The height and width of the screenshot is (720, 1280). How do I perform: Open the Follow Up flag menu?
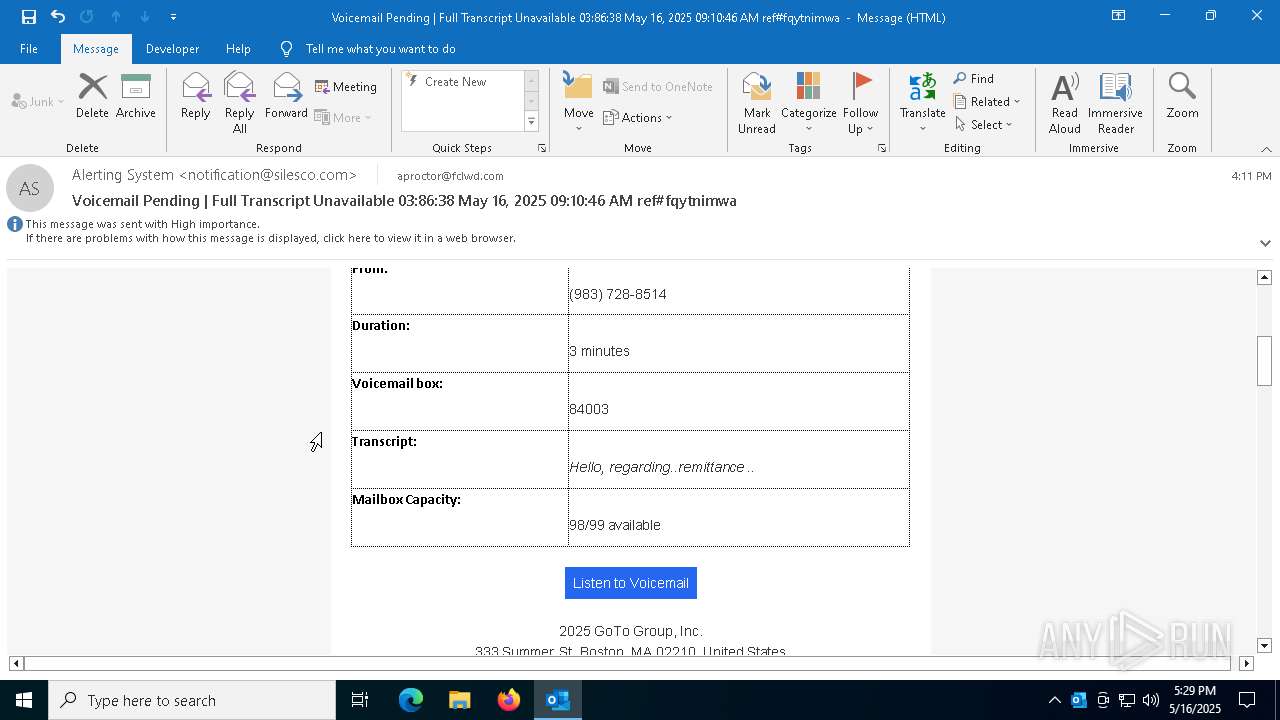coord(860,102)
